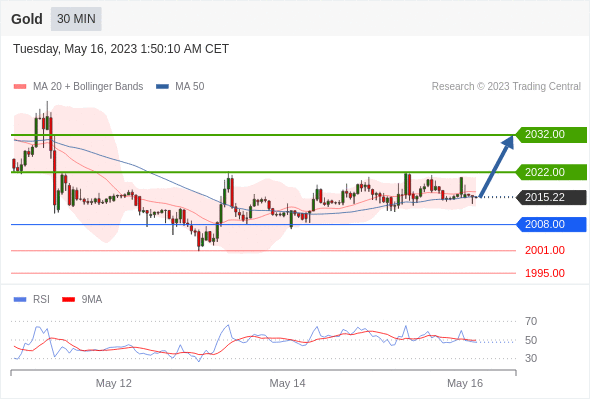Click the MA 50 legend label

(190, 87)
